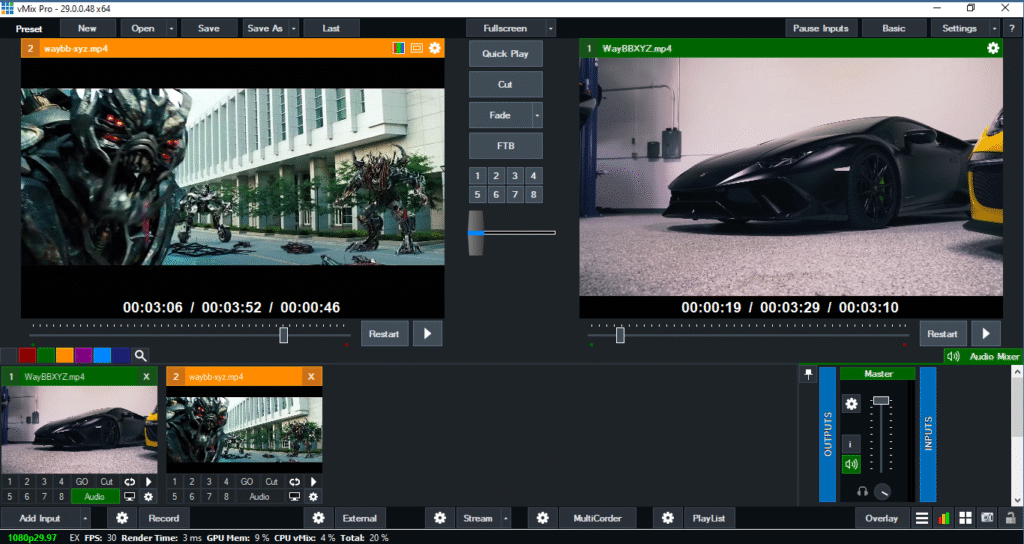Image resolution: width=1024 pixels, height=544 pixels.
Task: Click the four-square grid layout icon
Action: (965, 518)
